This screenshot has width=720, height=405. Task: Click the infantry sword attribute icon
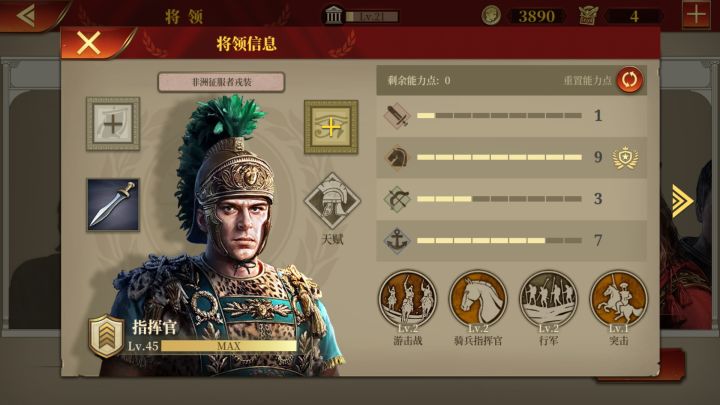(x=397, y=115)
